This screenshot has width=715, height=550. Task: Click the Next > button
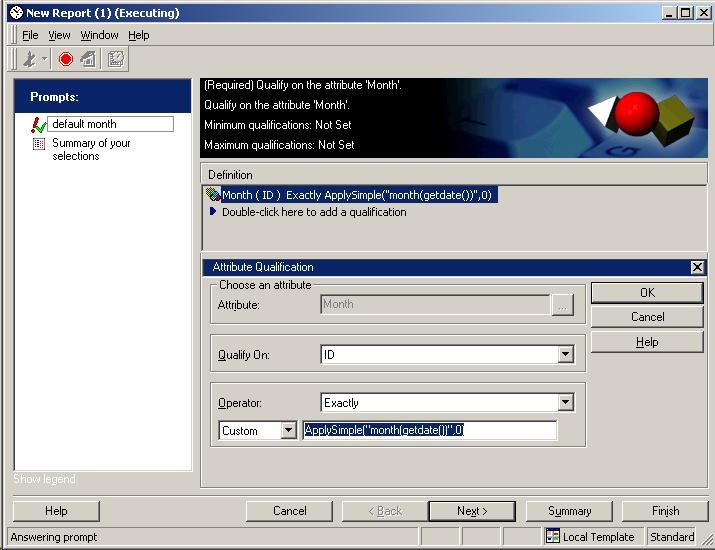(x=471, y=511)
